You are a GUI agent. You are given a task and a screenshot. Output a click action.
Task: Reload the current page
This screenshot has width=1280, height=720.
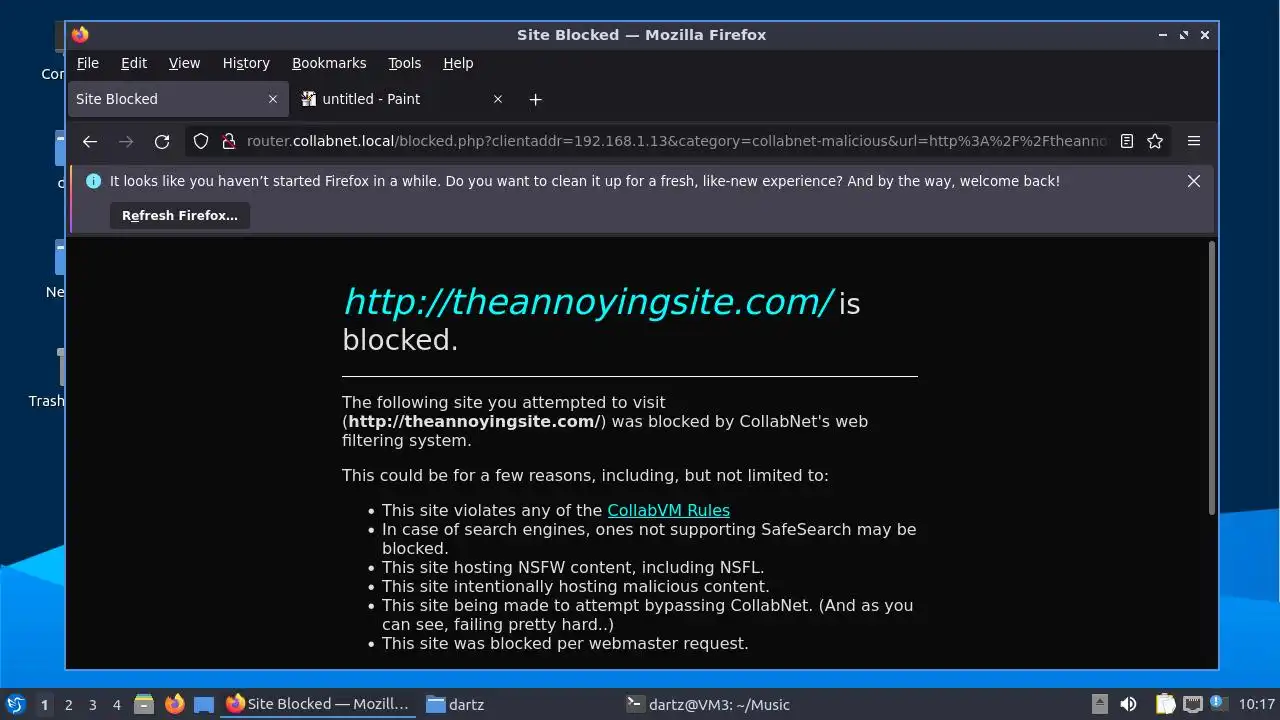click(x=162, y=141)
